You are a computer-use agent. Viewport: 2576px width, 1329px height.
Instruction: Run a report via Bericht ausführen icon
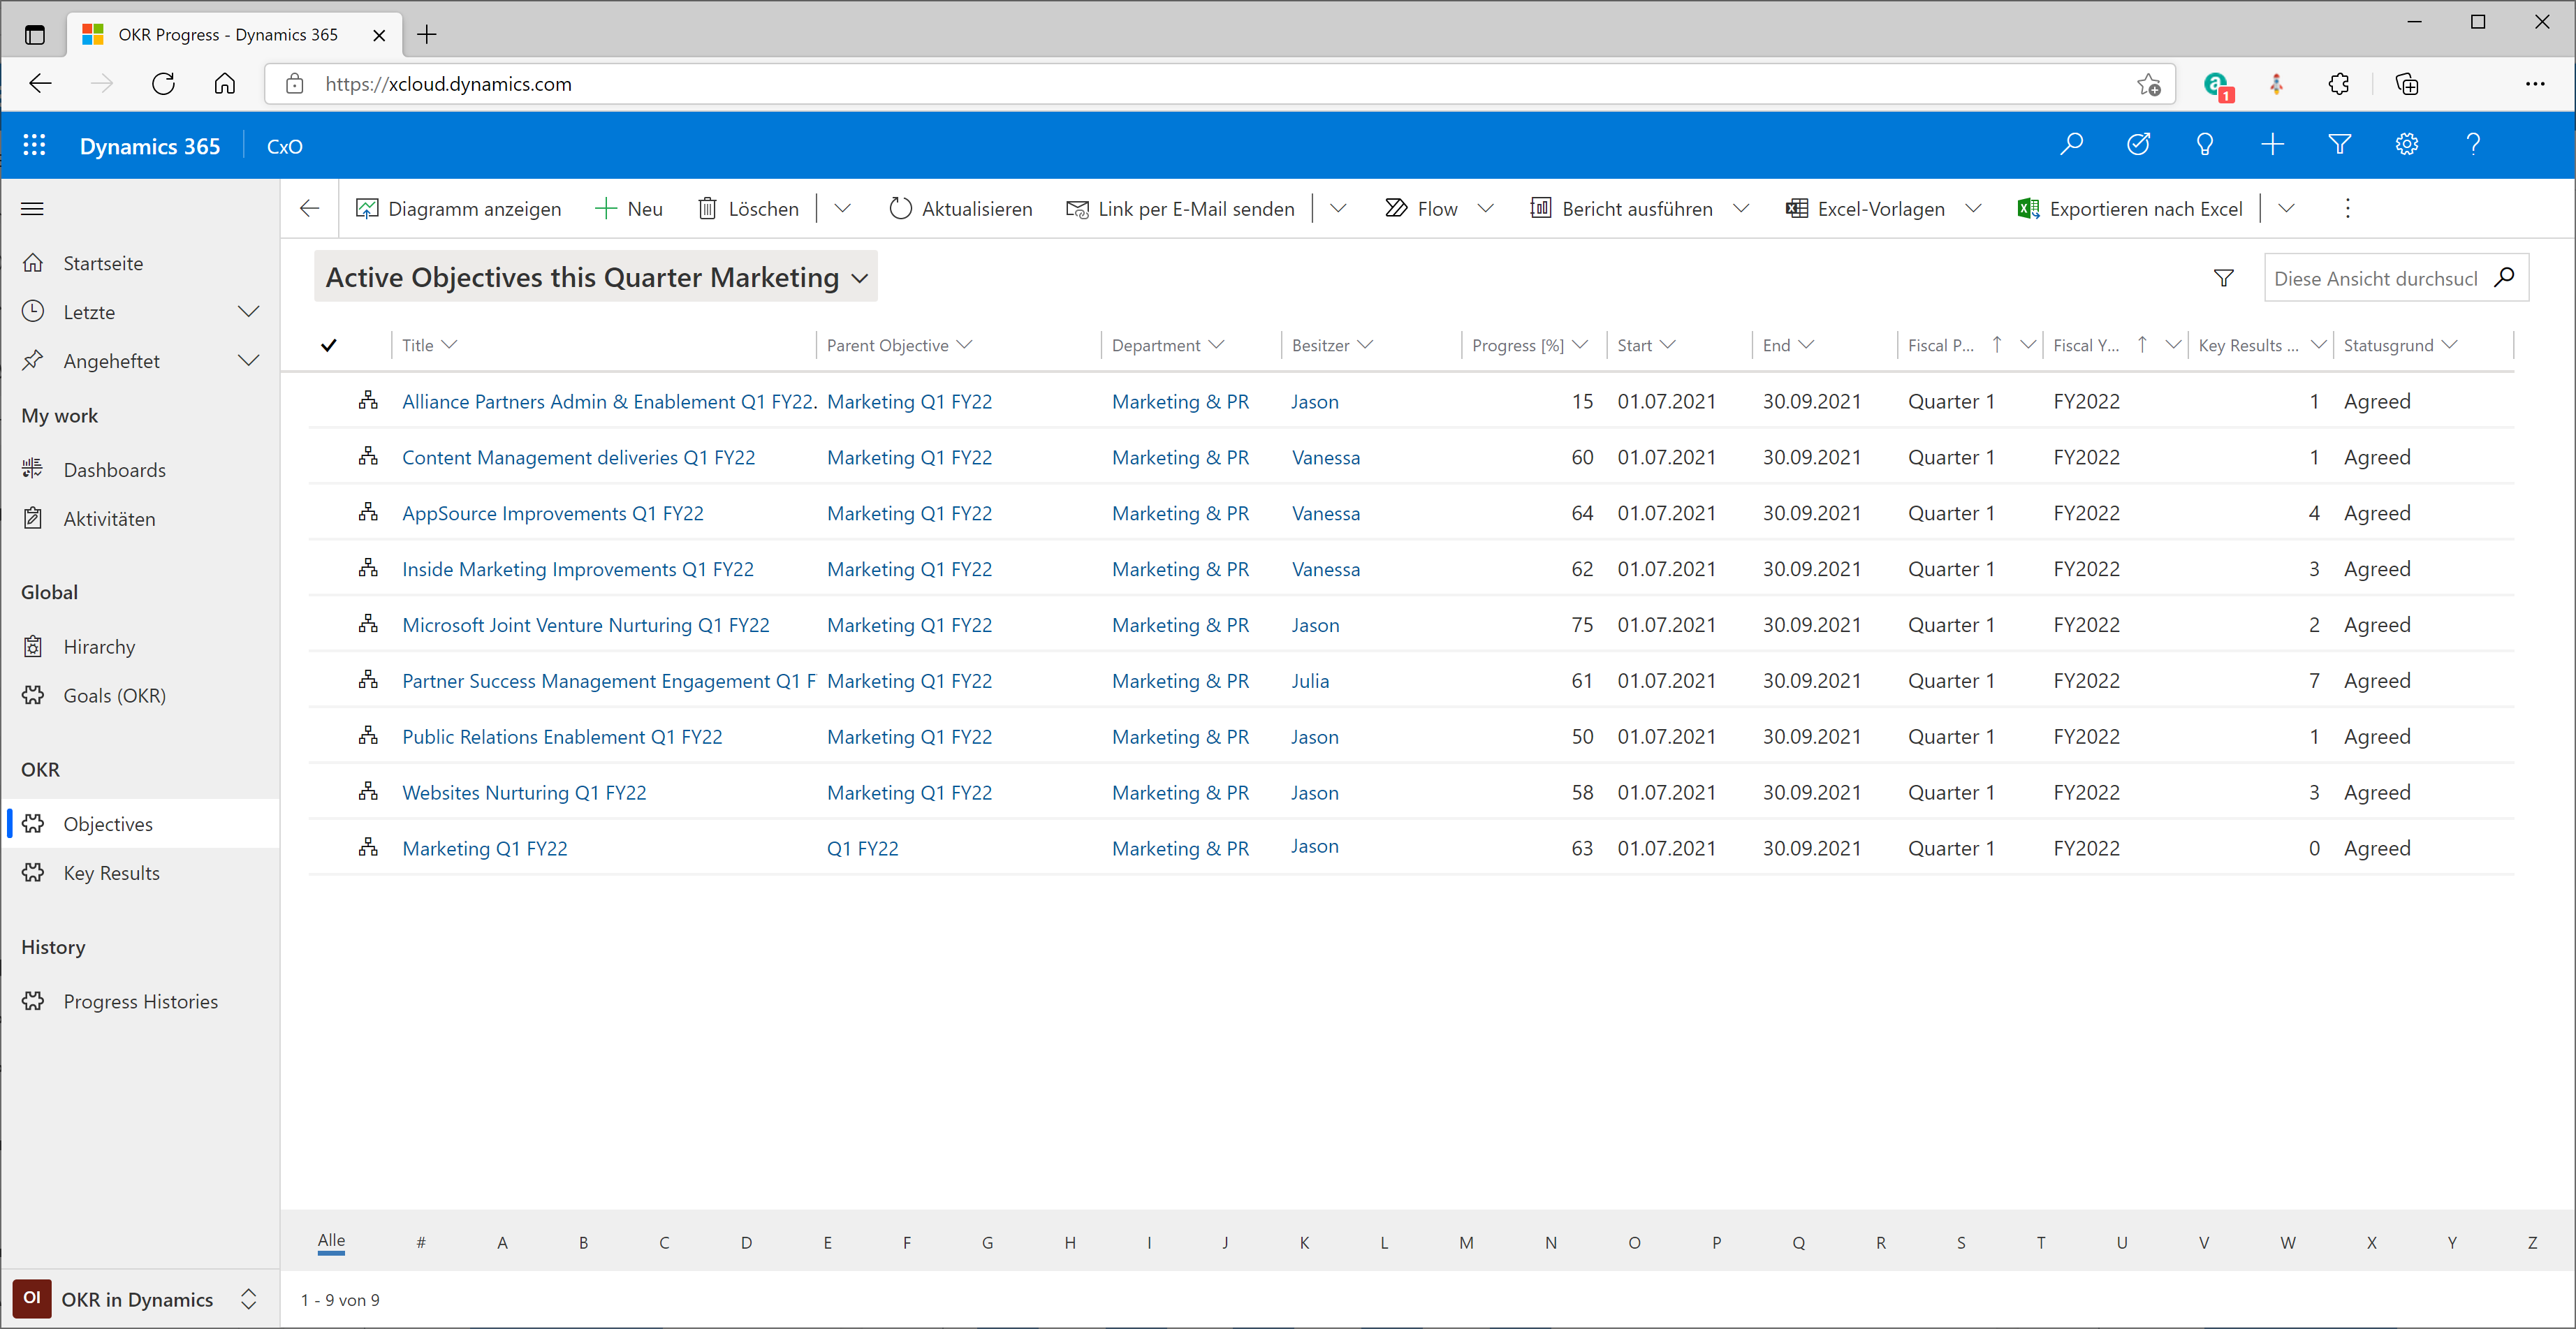click(x=1541, y=208)
